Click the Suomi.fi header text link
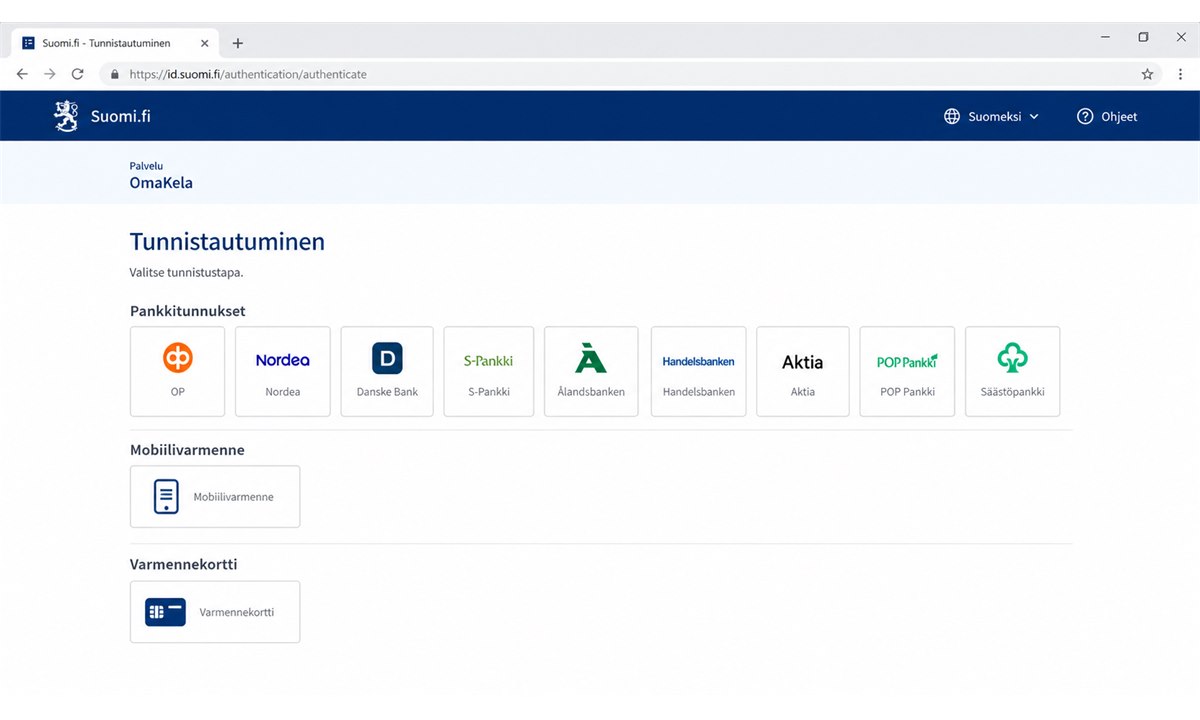 (121, 116)
